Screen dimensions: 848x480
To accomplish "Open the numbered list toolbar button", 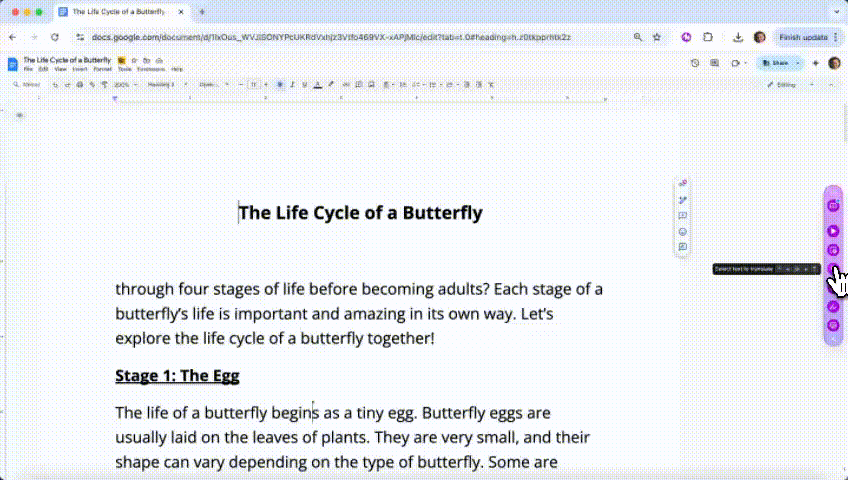I will (x=450, y=85).
